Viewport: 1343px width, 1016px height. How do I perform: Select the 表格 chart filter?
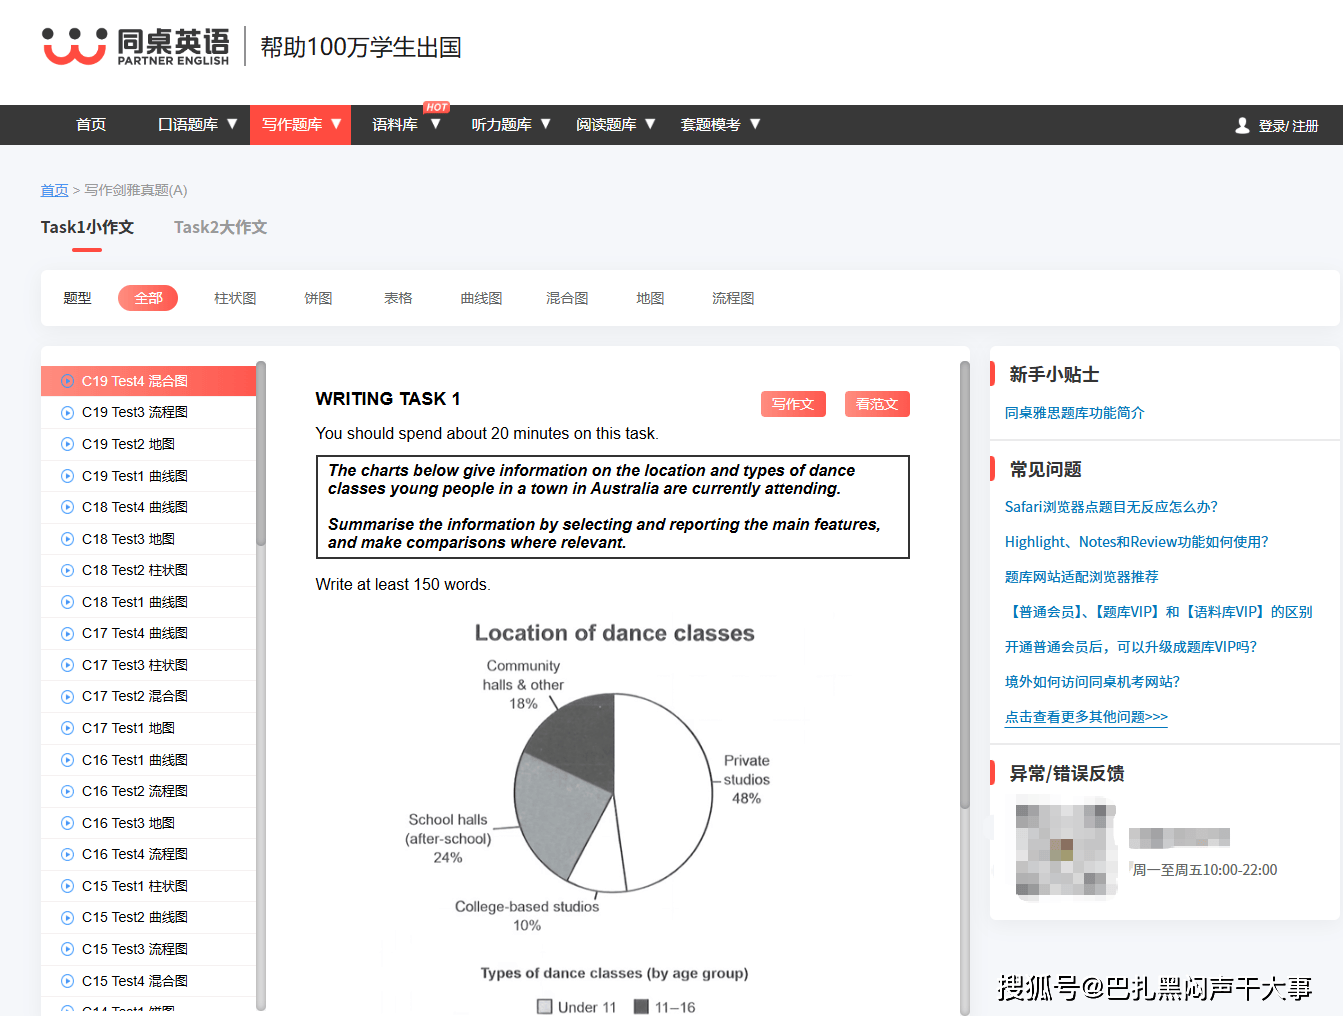coord(398,298)
